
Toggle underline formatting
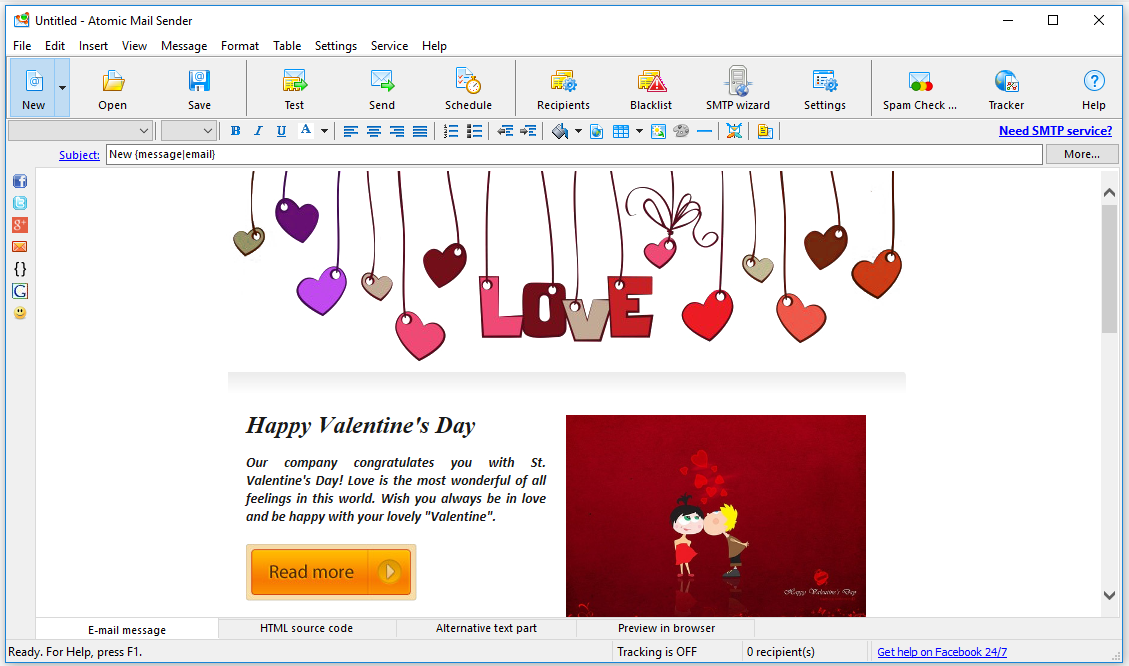(x=281, y=131)
